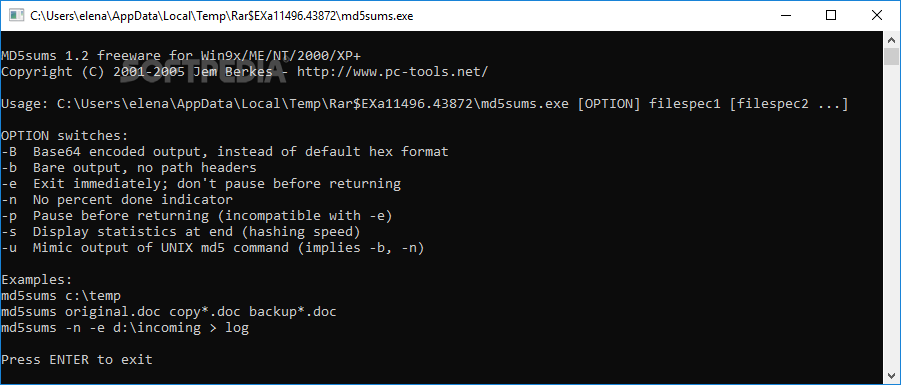Click the Press ENTER to exit prompt

(77, 360)
